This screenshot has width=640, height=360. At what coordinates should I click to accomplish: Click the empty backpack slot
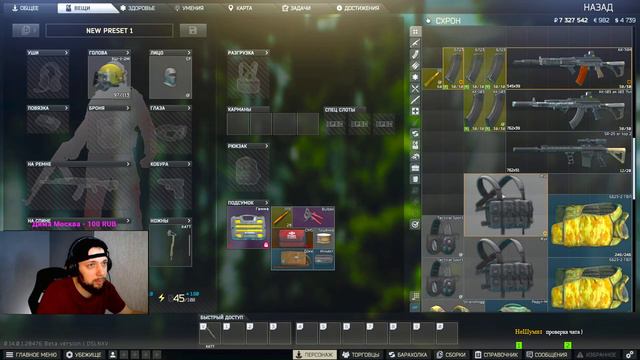pyautogui.click(x=248, y=171)
